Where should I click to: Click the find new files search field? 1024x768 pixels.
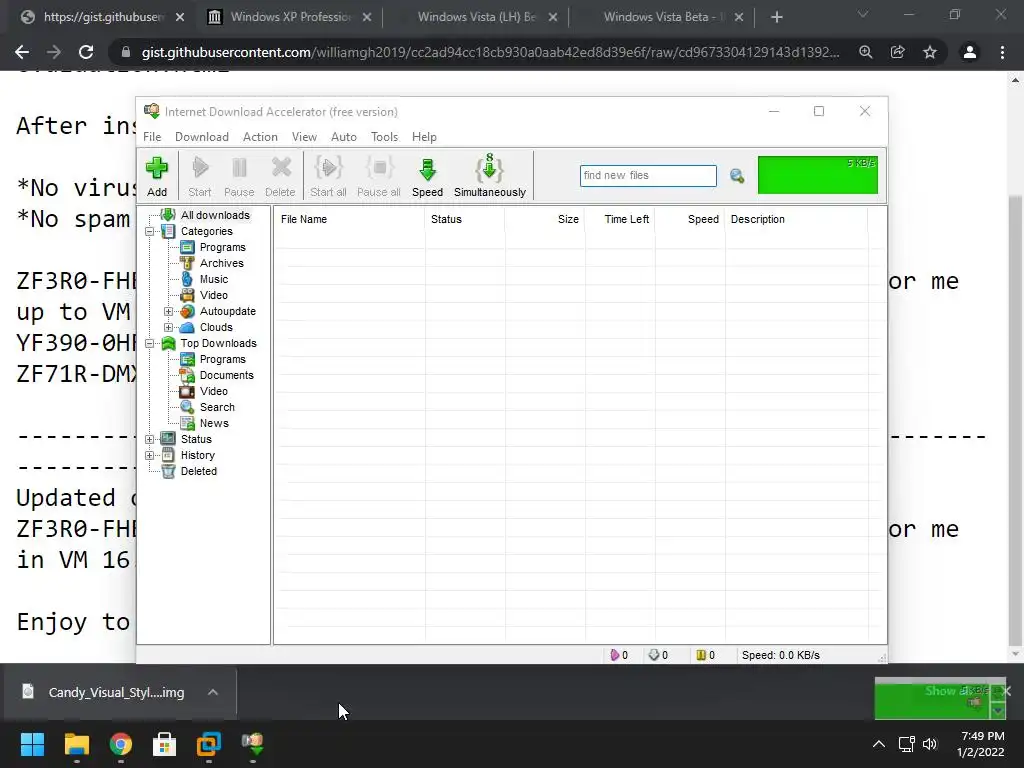click(648, 175)
